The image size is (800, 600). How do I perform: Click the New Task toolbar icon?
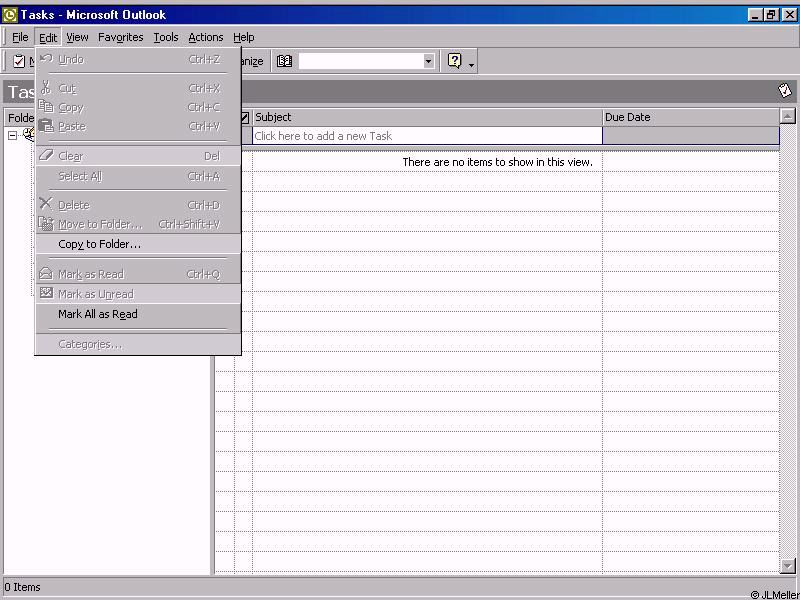click(19, 61)
